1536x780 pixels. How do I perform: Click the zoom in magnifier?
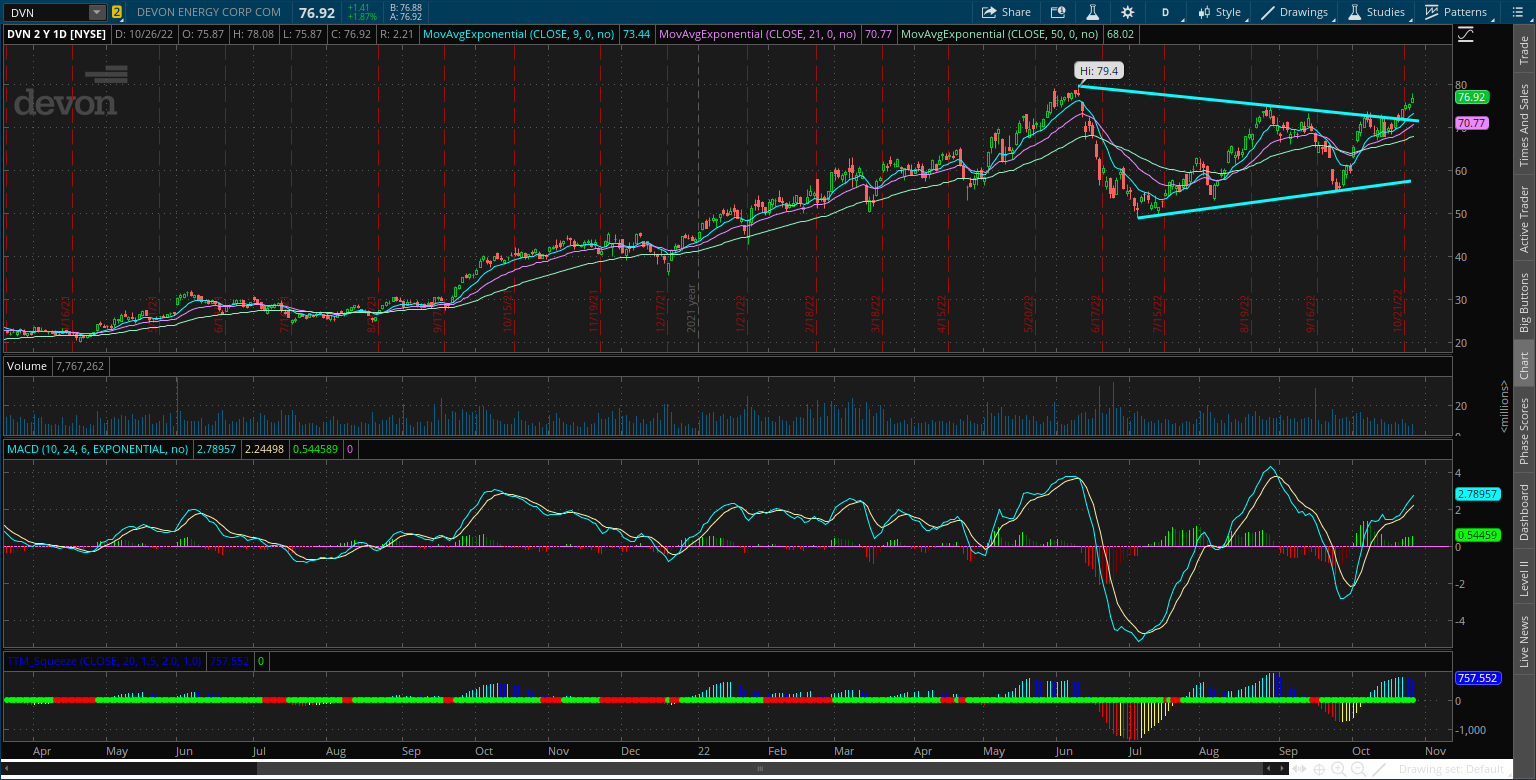[x=1338, y=769]
